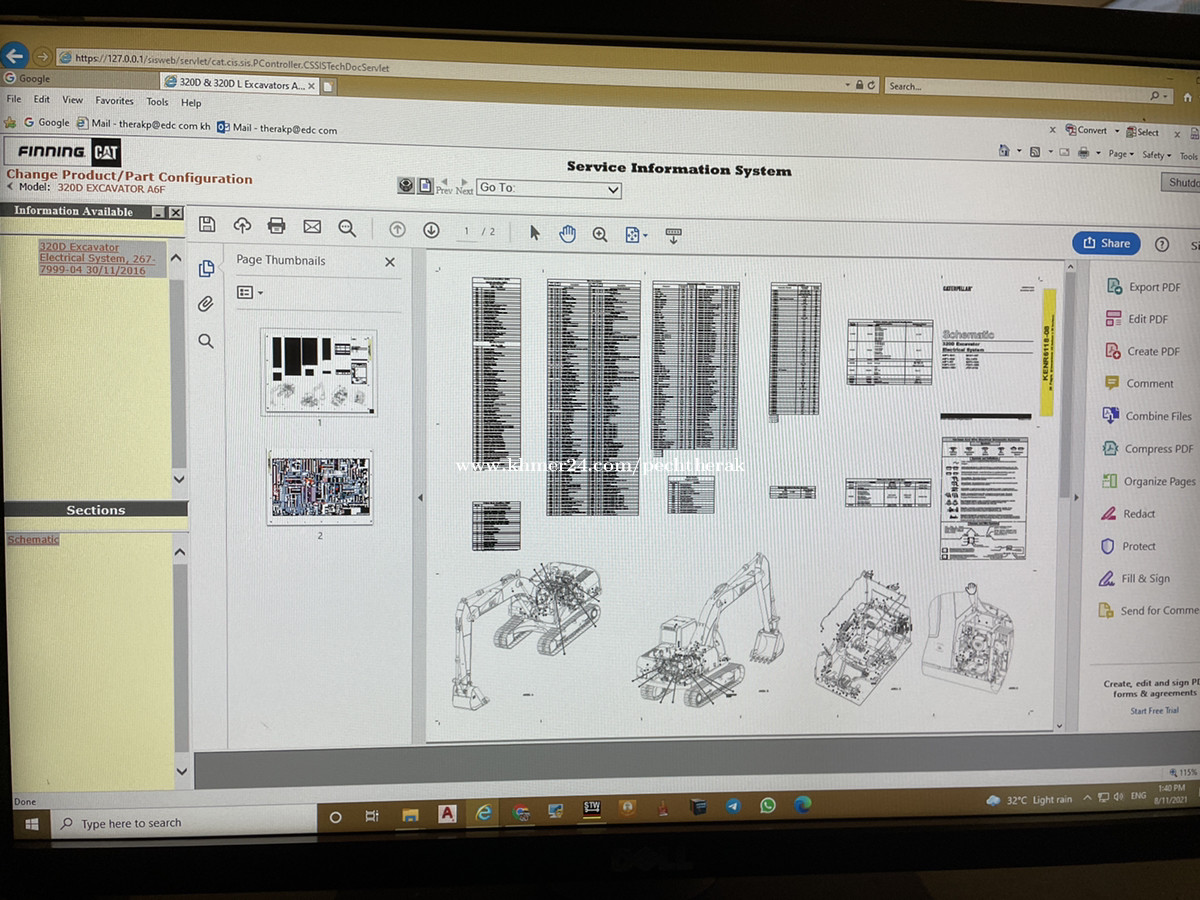Select page 2 thumbnail
Screen dimensions: 1200x900
click(x=320, y=487)
